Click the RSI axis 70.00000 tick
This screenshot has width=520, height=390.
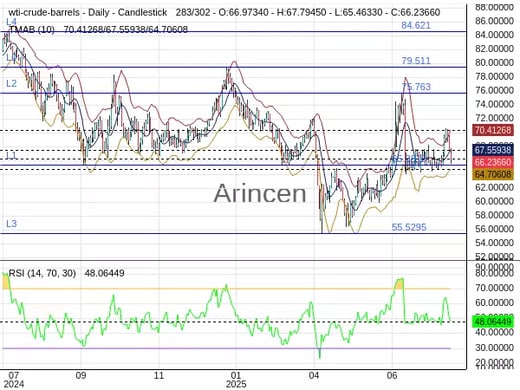point(494,288)
